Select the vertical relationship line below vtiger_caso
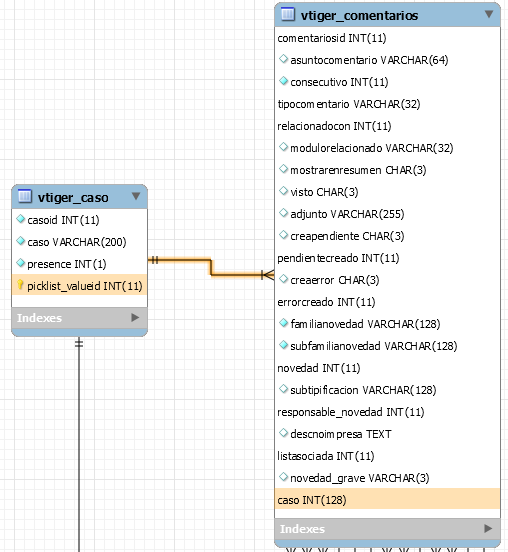Screen dimensions: 508x552 (x=79, y=445)
